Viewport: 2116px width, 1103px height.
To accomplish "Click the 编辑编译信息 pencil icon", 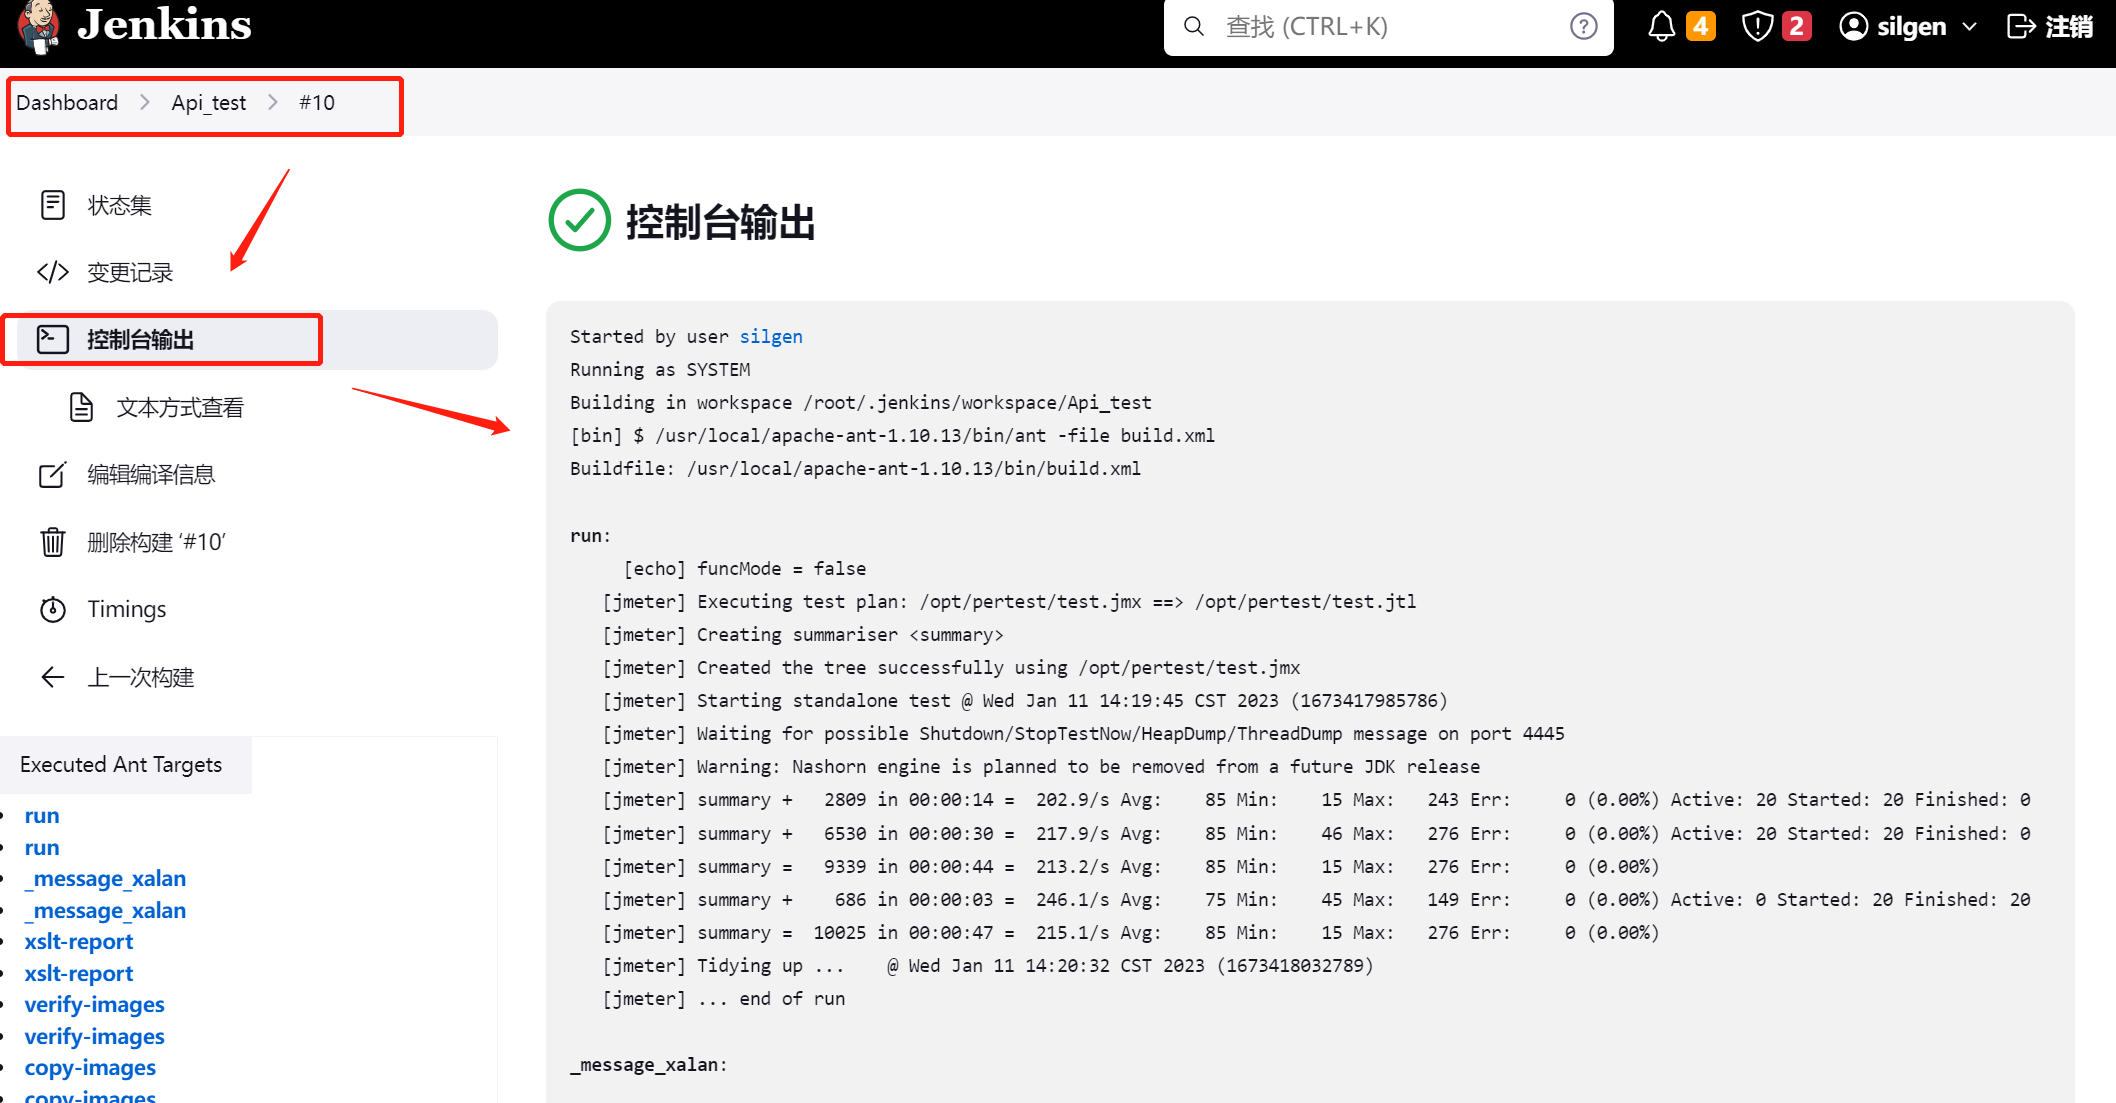I will coord(53,474).
